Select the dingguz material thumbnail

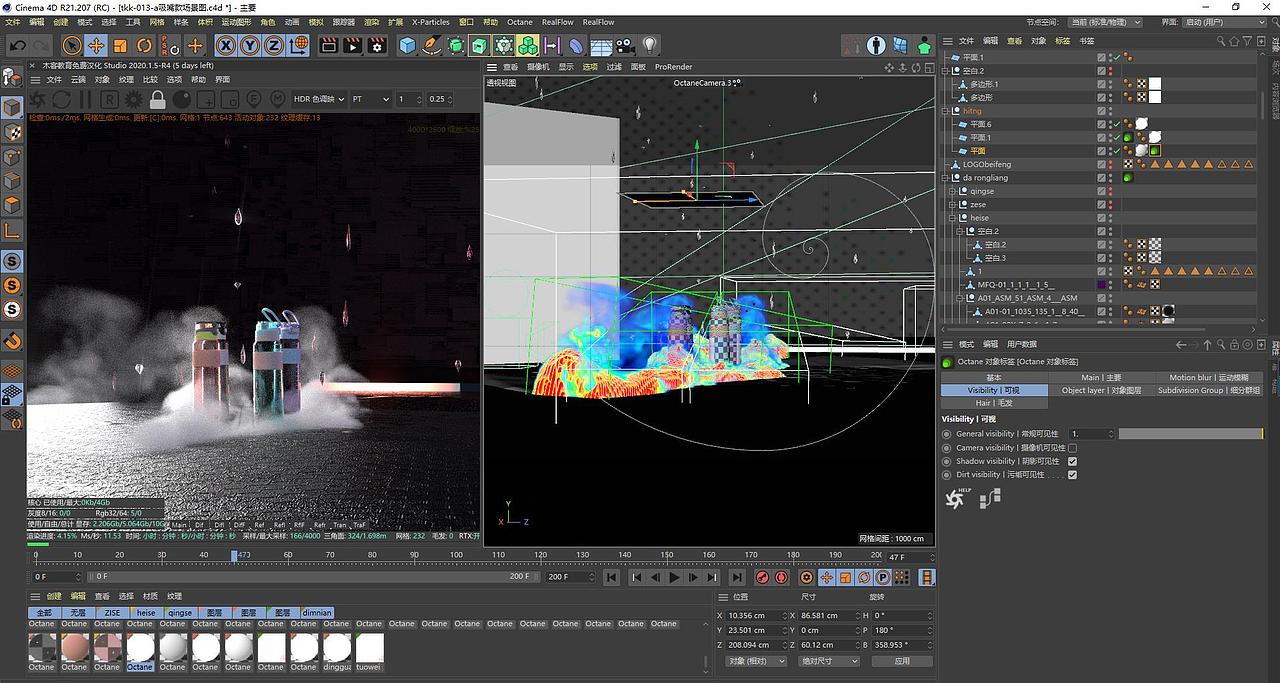point(337,649)
